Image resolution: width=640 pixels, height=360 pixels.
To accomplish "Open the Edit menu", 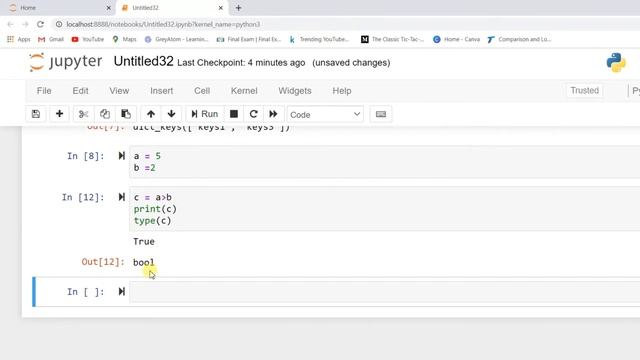I will 80,91.
